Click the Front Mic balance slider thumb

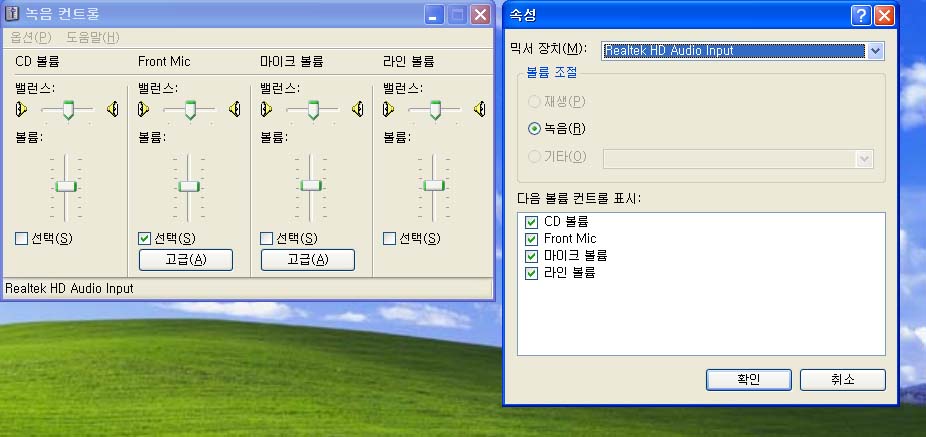tap(190, 110)
